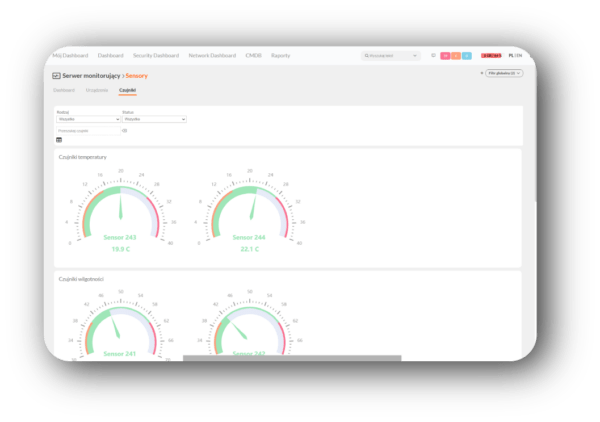
Task: Click the Sensor 241 humidity gauge
Action: (121, 325)
